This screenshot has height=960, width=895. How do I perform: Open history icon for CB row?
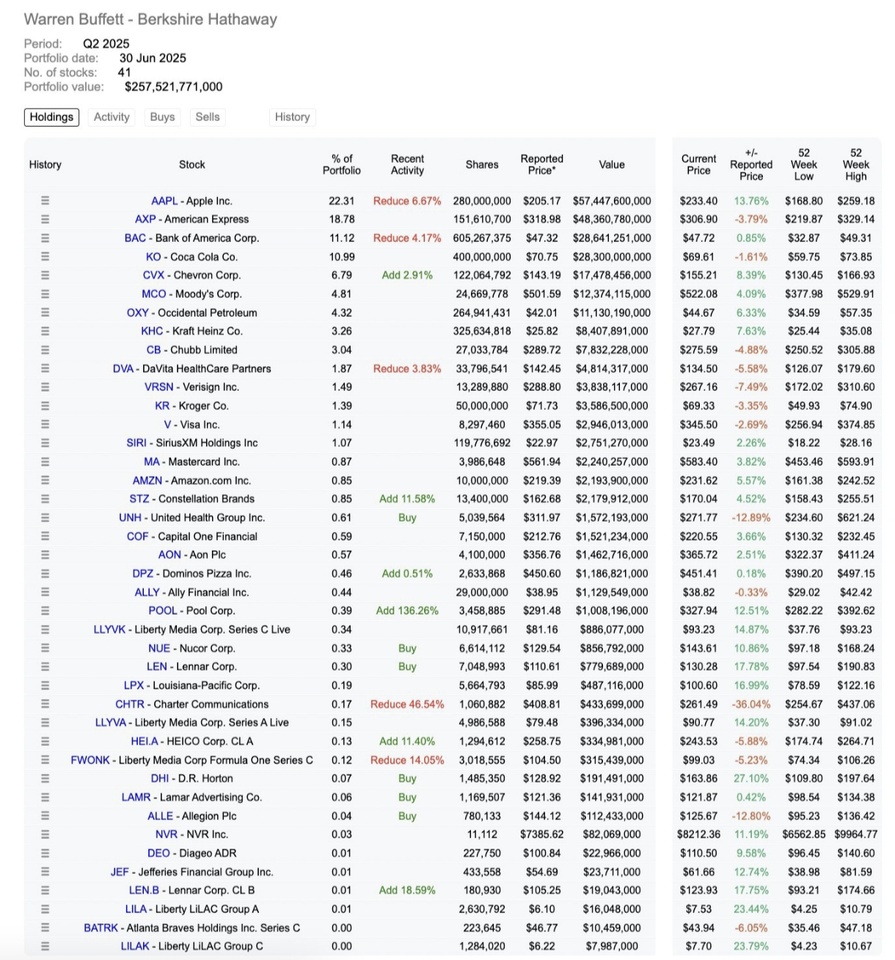click(45, 350)
